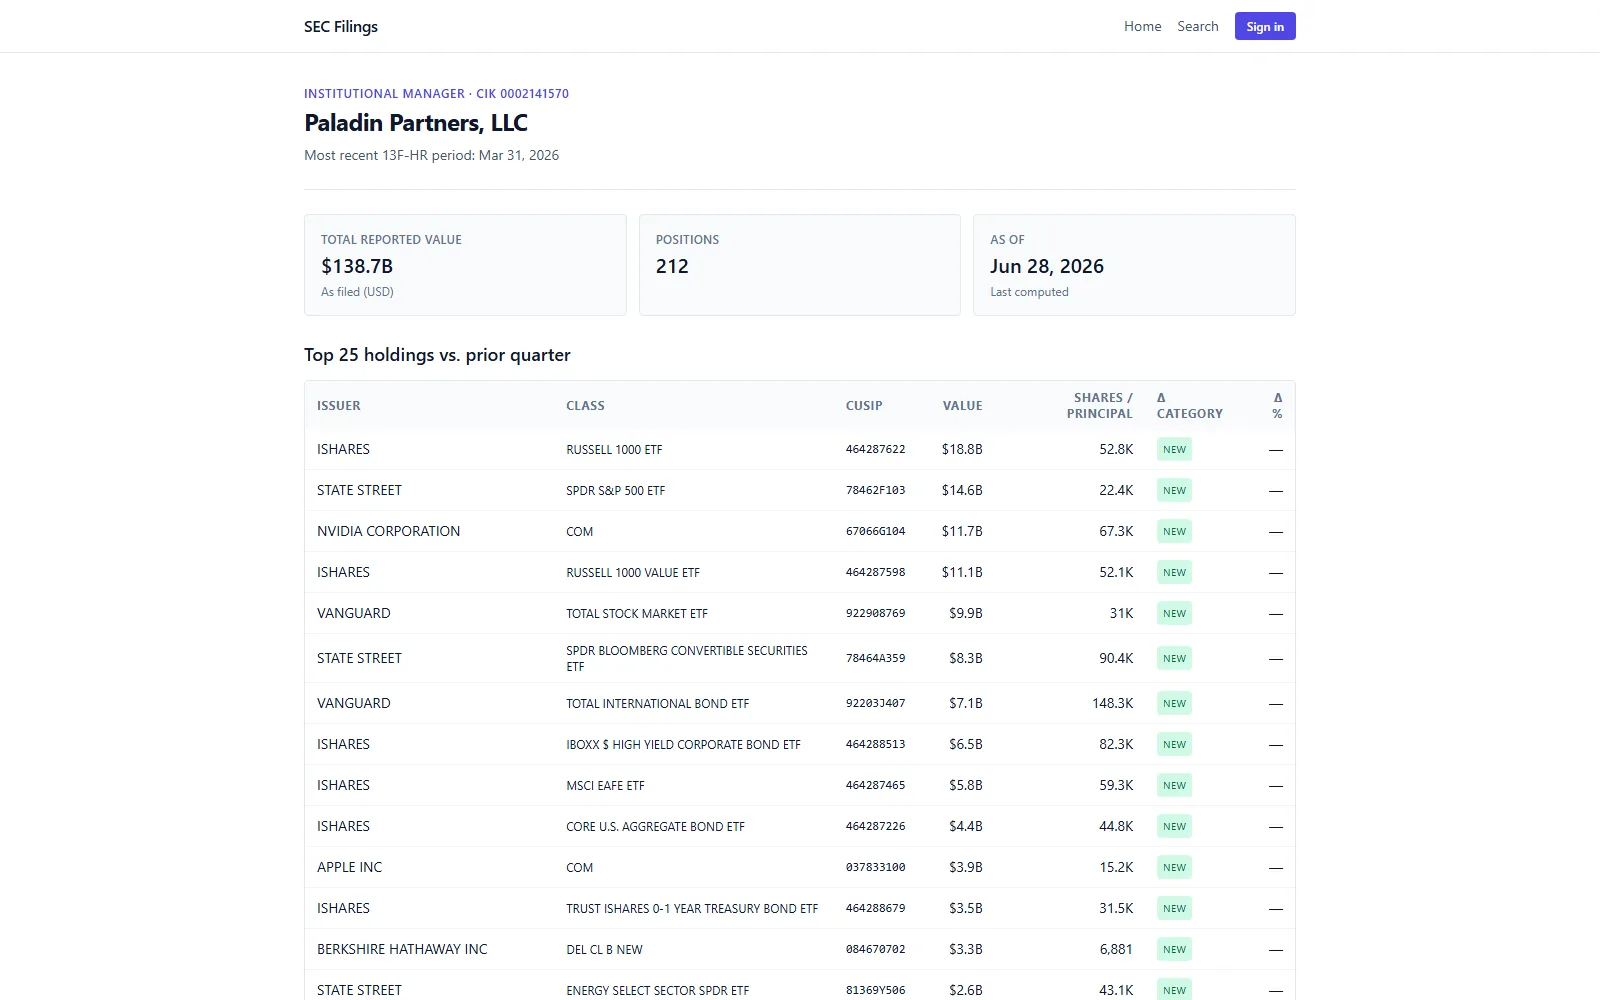1600x1000 pixels.
Task: Click the NEW badge for Apple Inc
Action: [x=1174, y=867]
